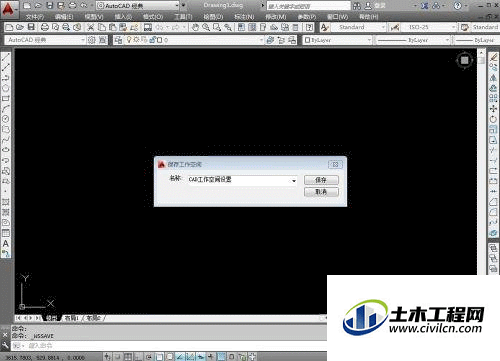This screenshot has height=361, width=500.
Task: Click the Copy icon in standard toolbar
Action: point(102,27)
